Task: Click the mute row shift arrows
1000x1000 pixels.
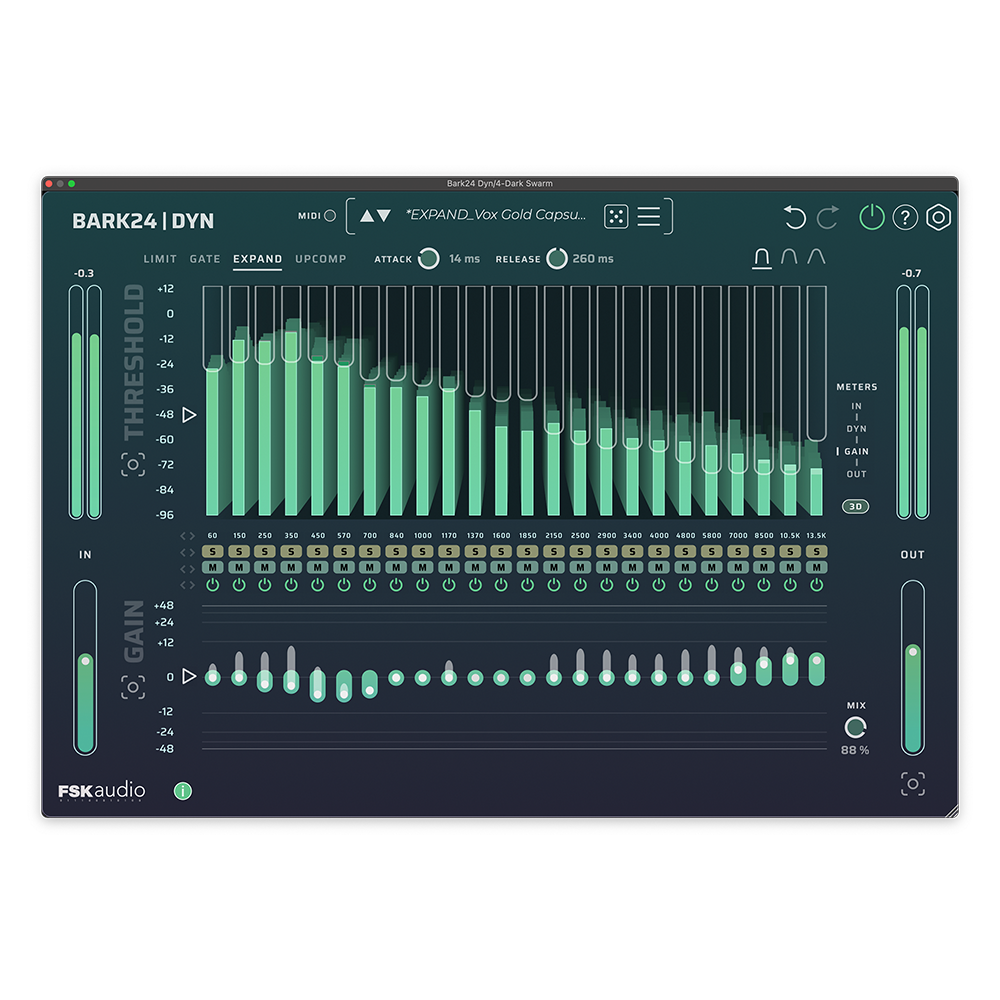Action: click(188, 568)
